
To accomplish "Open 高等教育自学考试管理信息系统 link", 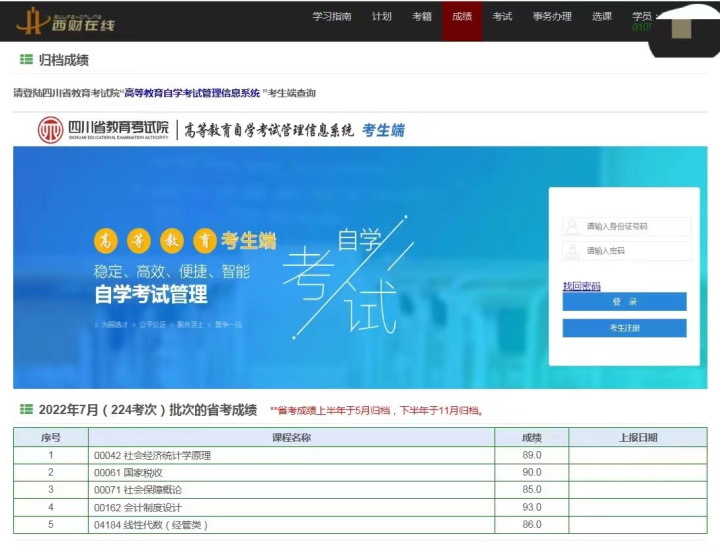I will 192,93.
